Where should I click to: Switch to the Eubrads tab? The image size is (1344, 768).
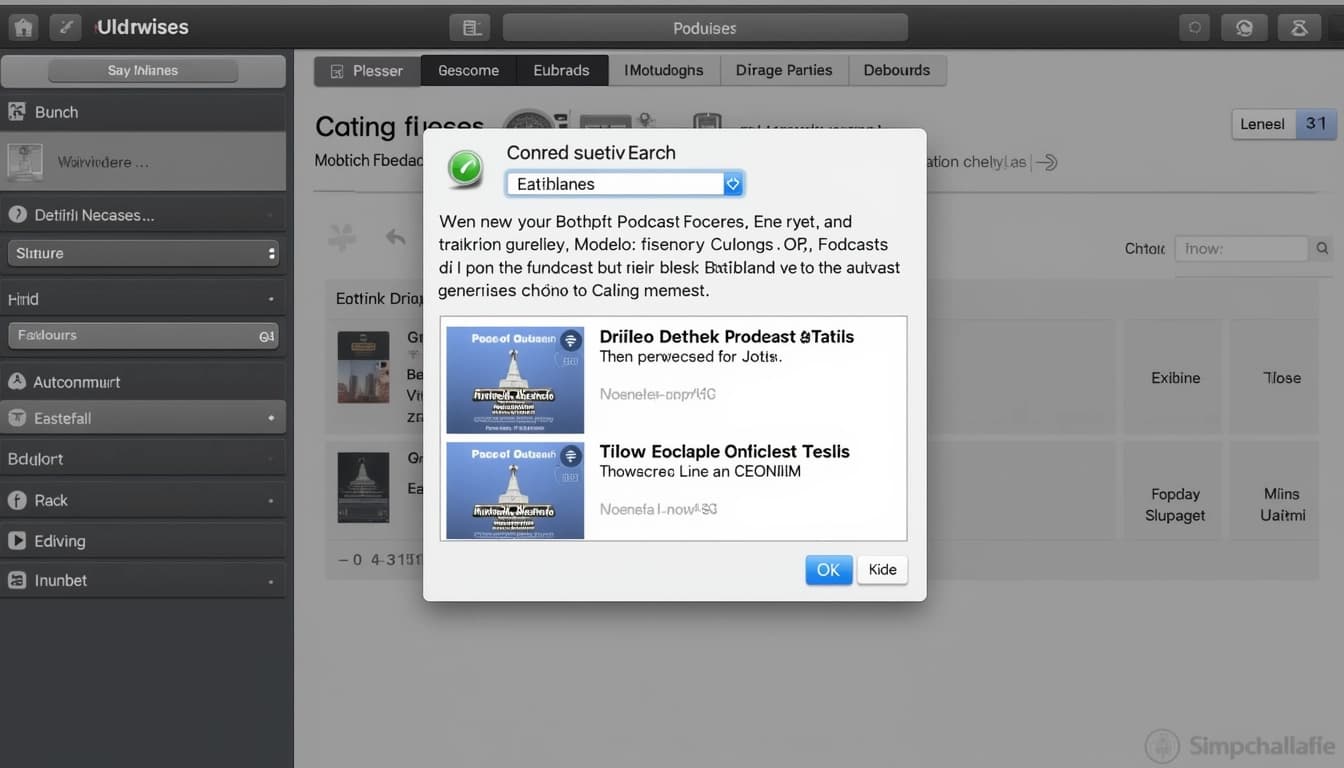pos(561,71)
